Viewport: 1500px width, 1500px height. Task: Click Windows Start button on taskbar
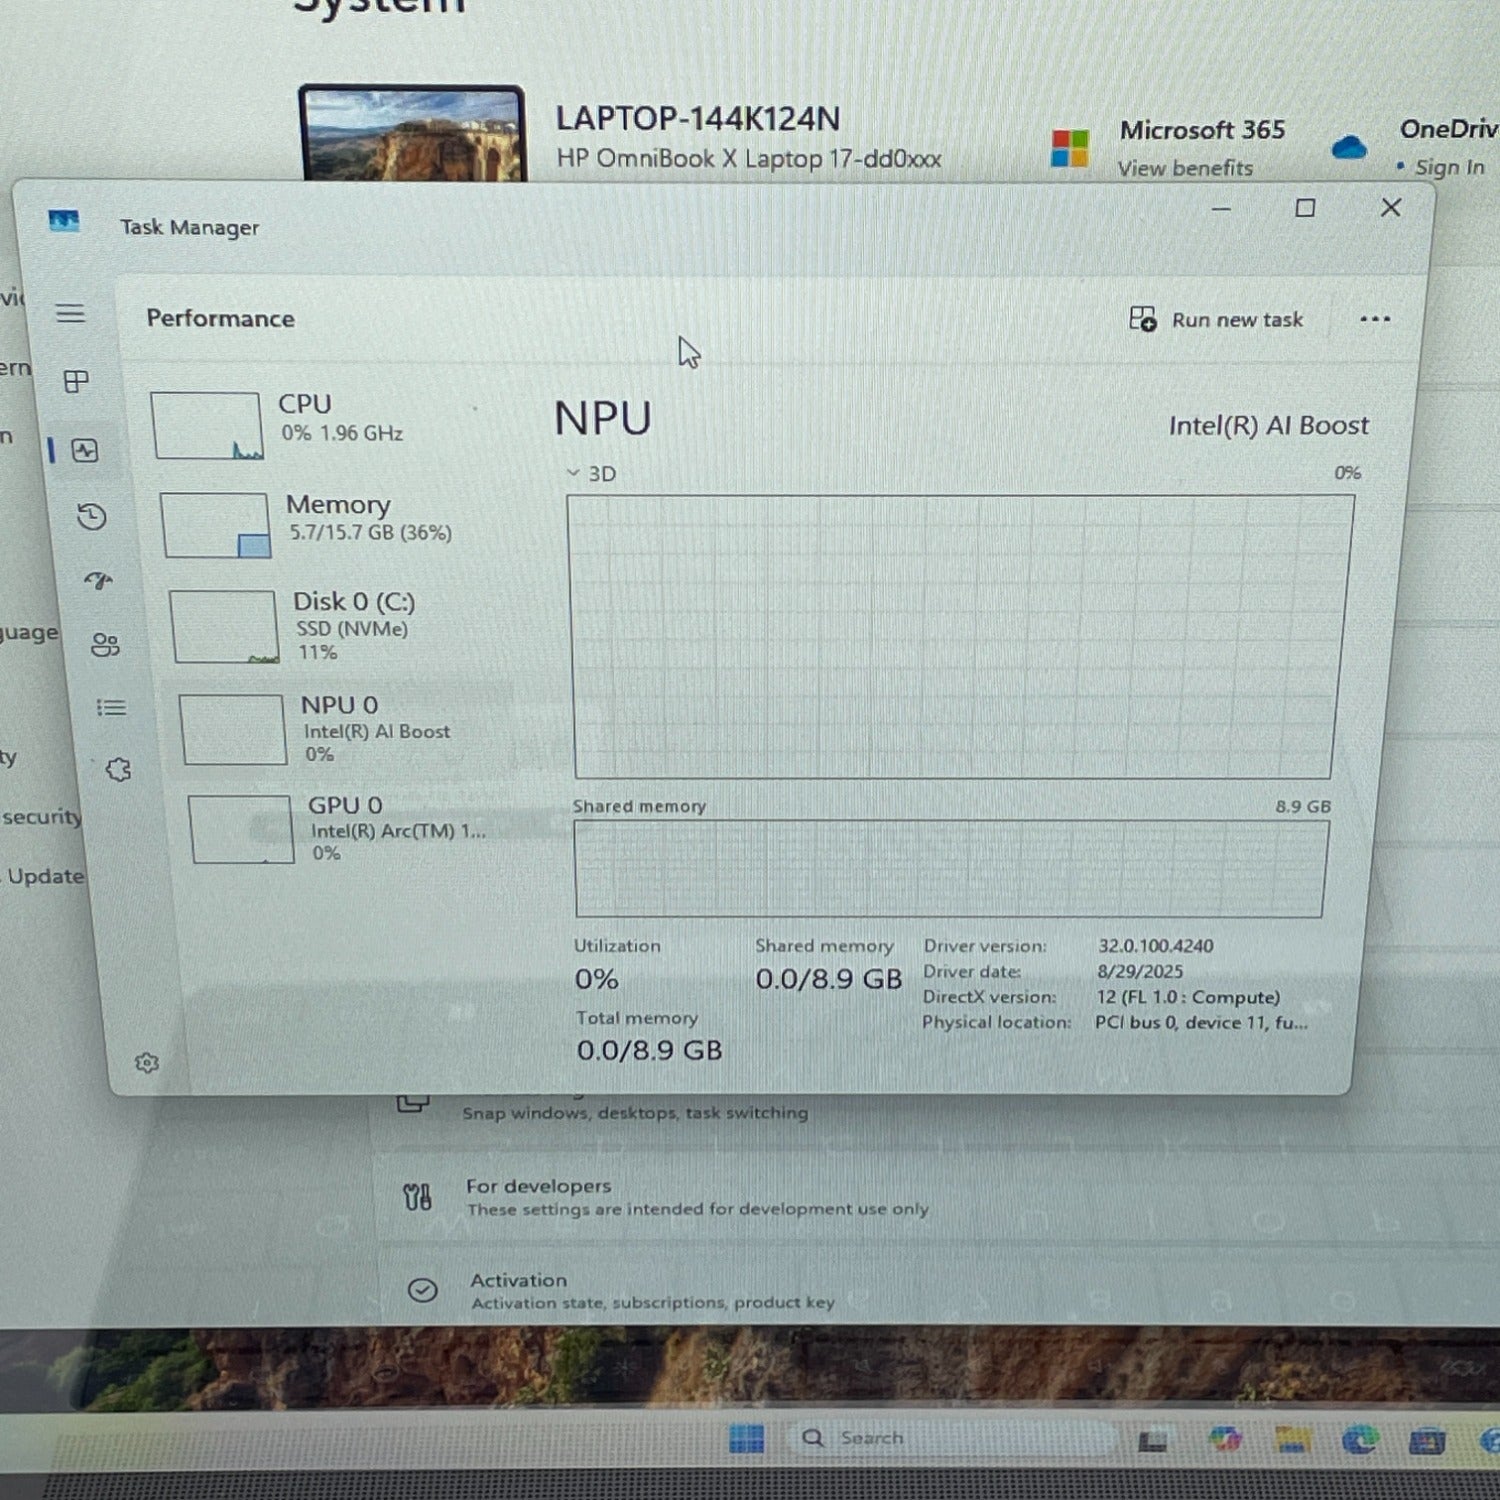pos(746,1439)
